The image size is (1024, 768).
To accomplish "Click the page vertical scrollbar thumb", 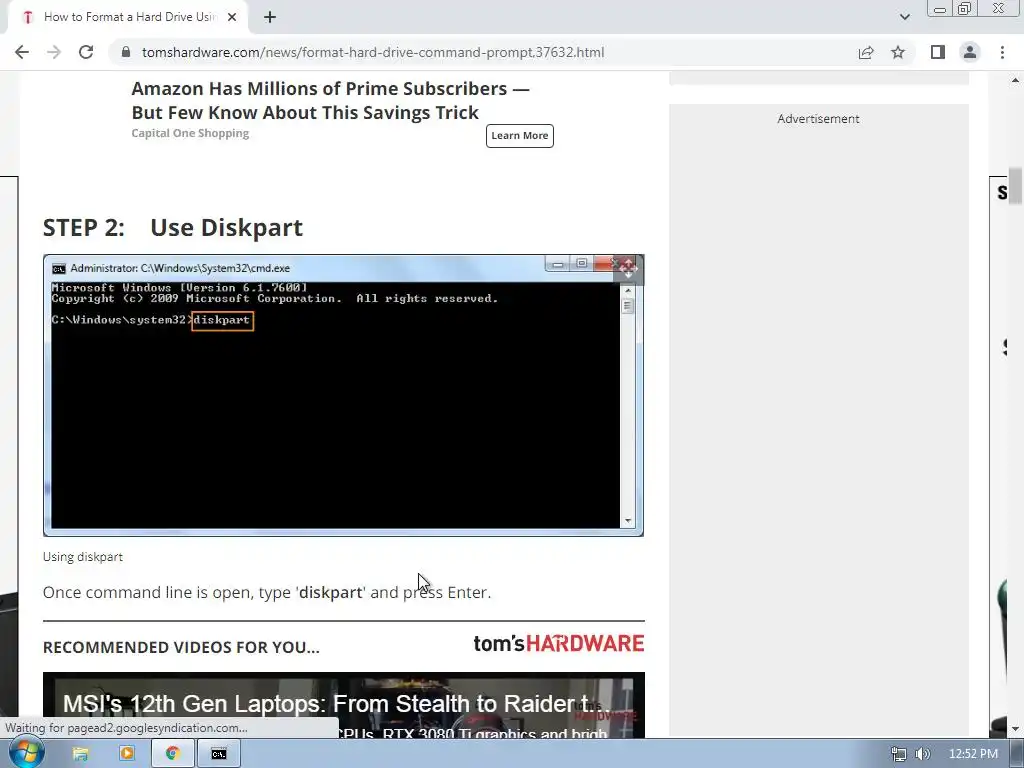I will coord(1015,187).
